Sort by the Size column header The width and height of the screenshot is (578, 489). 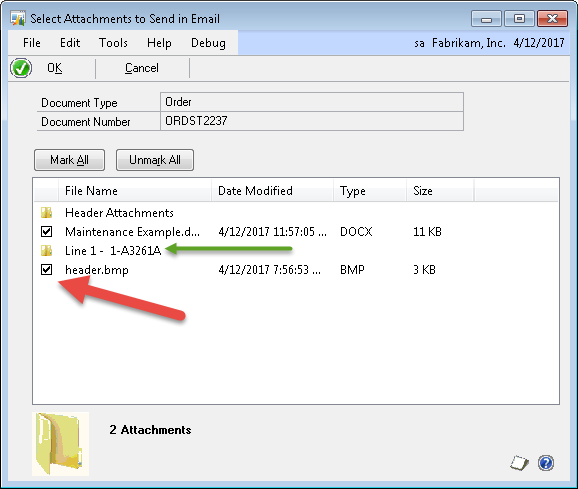coord(440,191)
